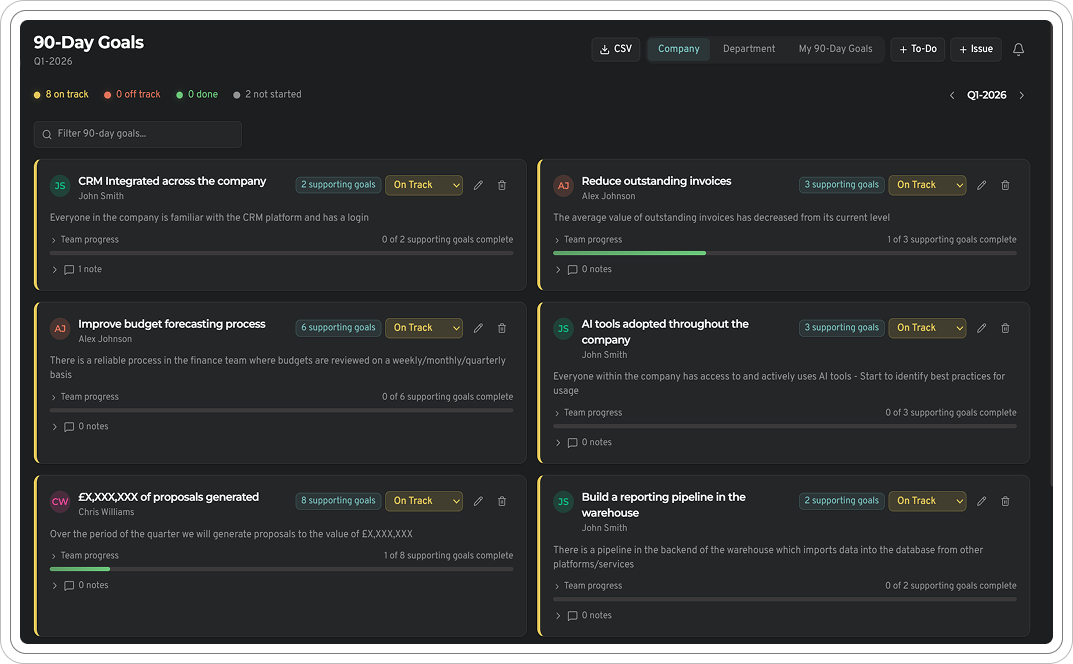The image size is (1073, 664).
Task: Delete the proposals generated goal
Action: click(x=501, y=501)
